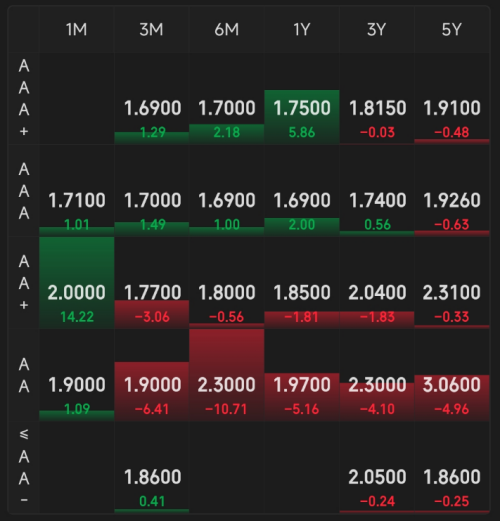This screenshot has width=501, height=522.
Task: Click the AAA+ 3Y cell showing 1.8150
Action: [377, 98]
